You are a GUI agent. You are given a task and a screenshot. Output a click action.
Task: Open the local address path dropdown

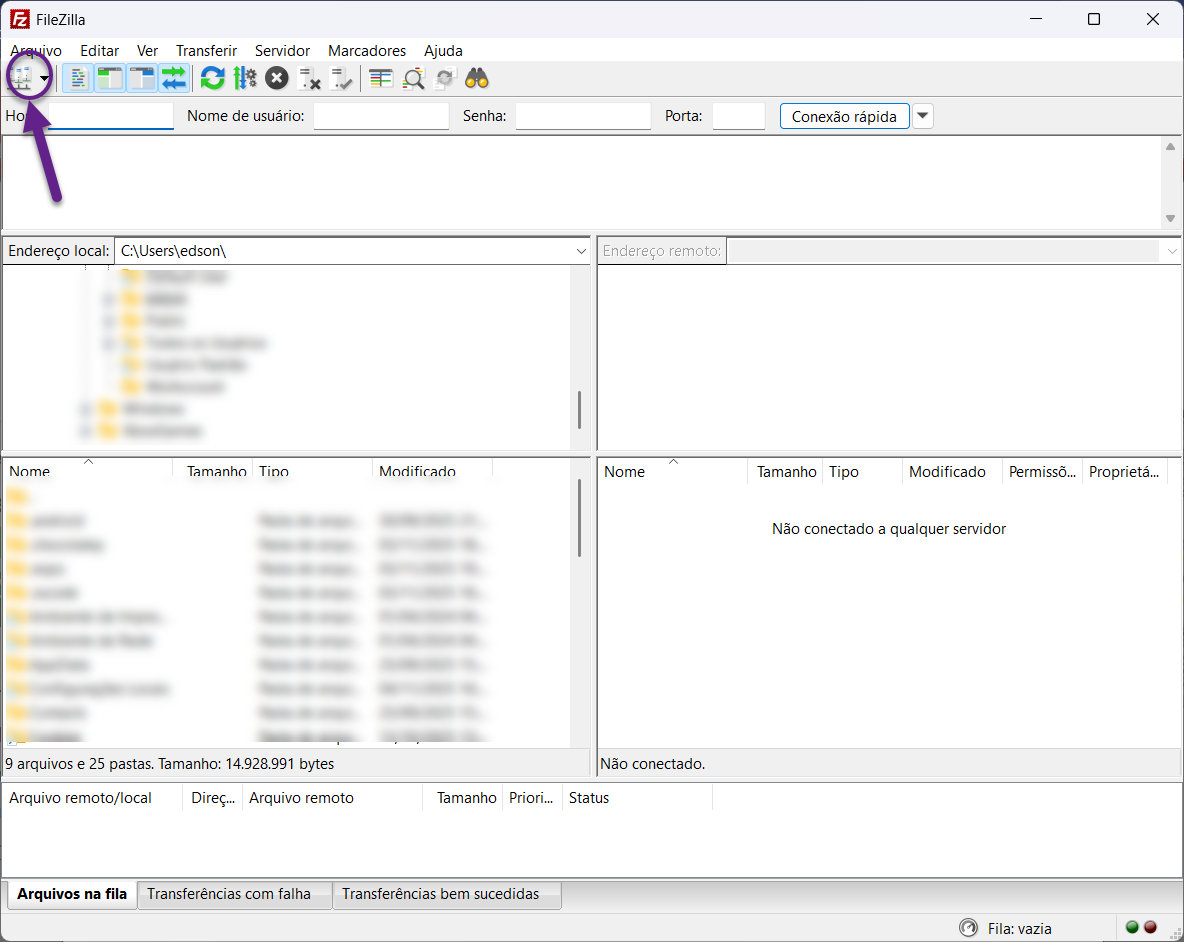(581, 251)
